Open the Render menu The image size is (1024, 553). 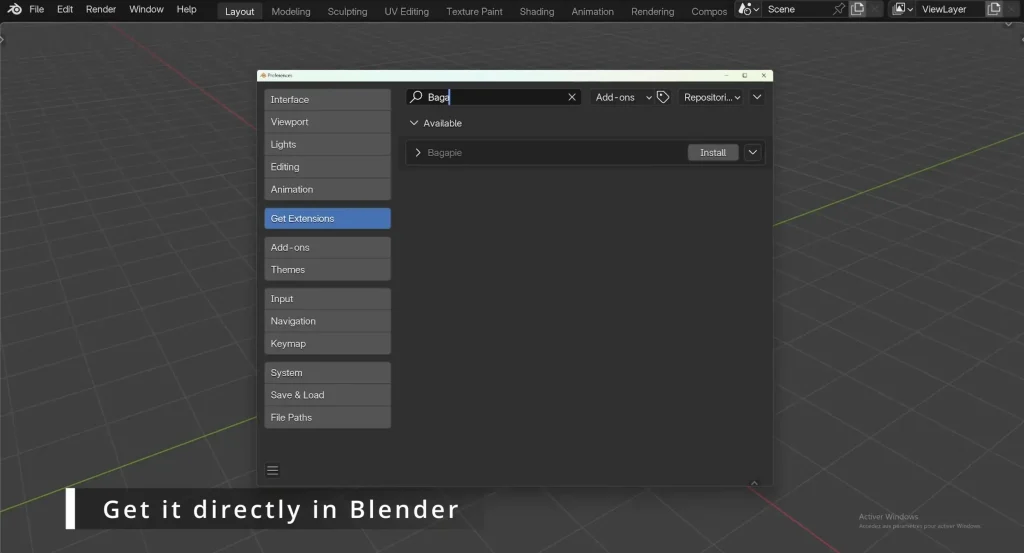click(x=101, y=10)
